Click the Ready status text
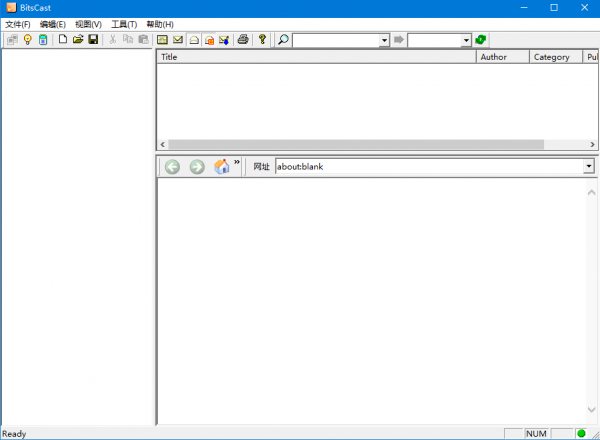The width and height of the screenshot is (600, 440). point(14,434)
